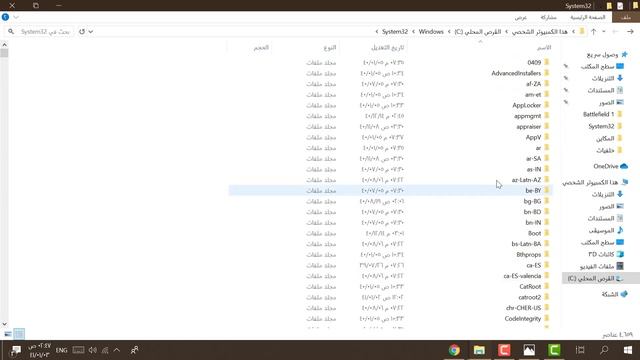Click the folder icon beside CodeIntegrity
This screenshot has width=640, height=360.
(547, 318)
